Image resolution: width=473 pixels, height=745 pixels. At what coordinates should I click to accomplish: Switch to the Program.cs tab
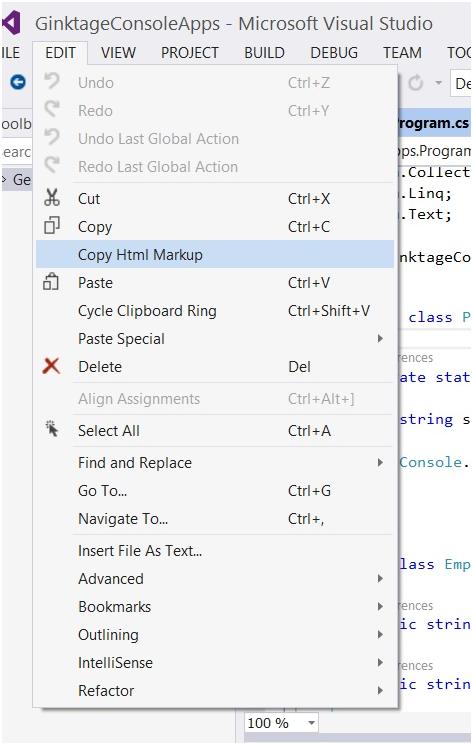pos(433,123)
